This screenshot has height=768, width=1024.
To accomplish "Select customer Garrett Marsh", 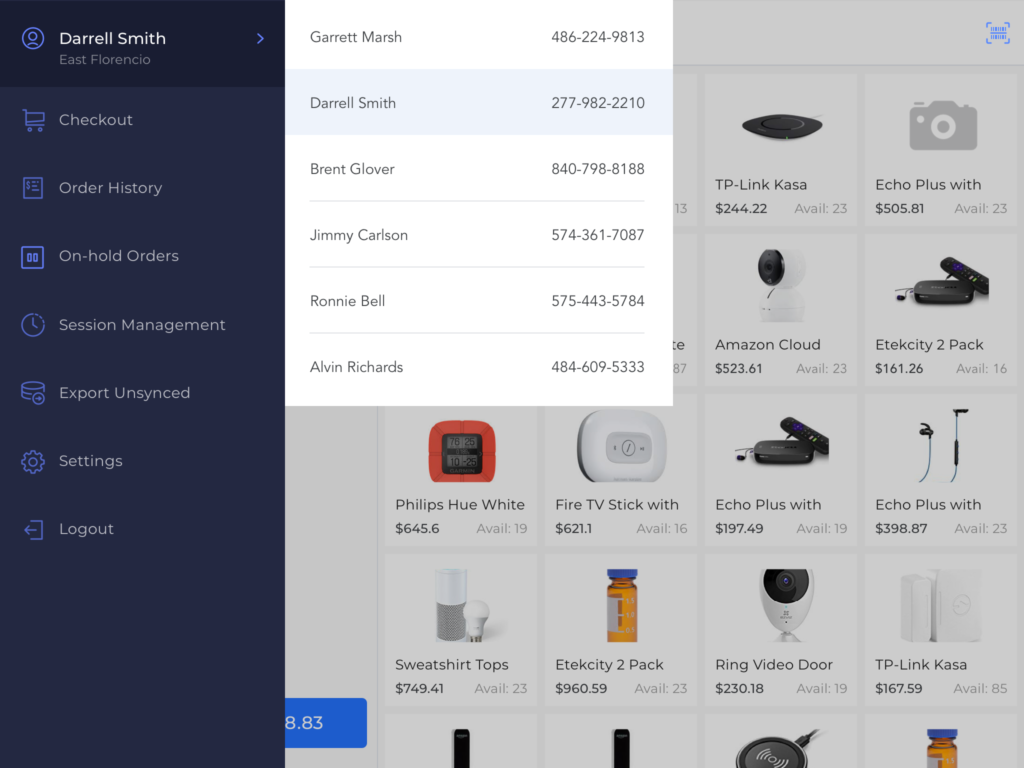I will [x=479, y=37].
